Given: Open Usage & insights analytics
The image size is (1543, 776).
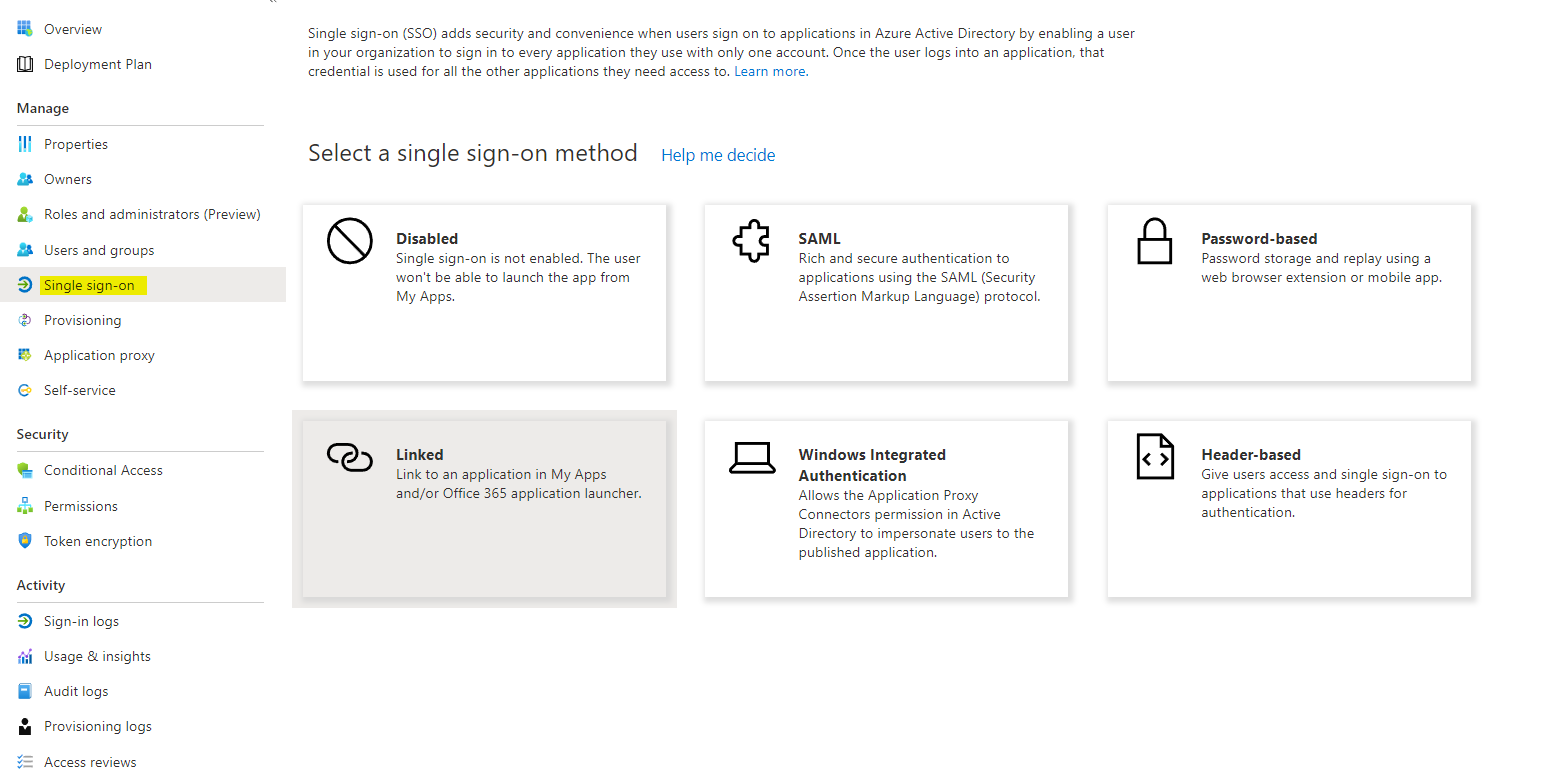Looking at the screenshot, I should [96, 655].
